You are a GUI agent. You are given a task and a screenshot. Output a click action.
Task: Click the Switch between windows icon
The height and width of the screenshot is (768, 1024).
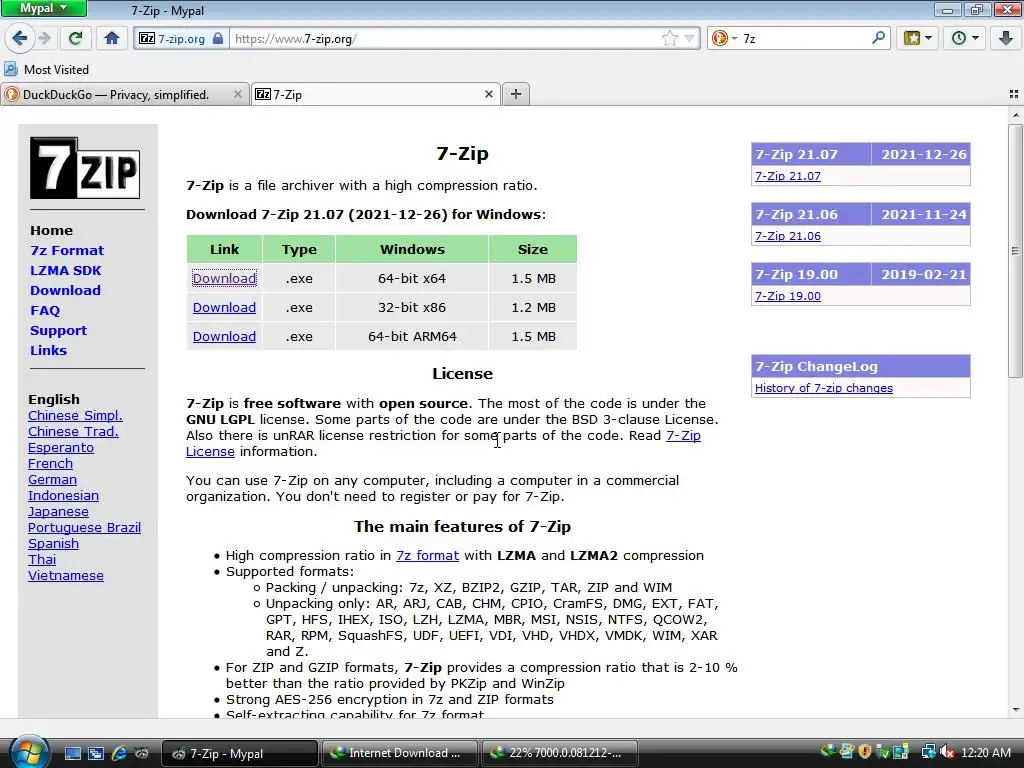pos(95,753)
